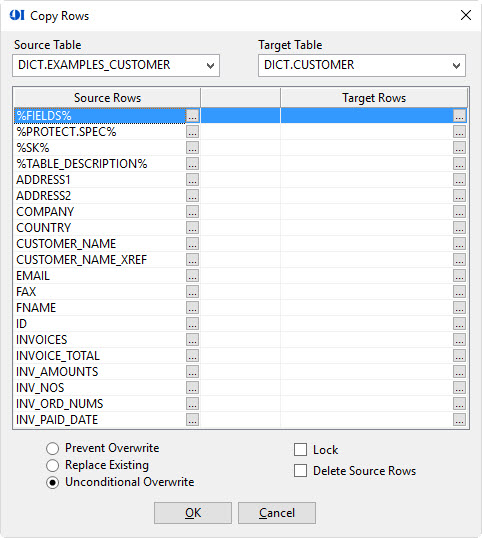Click the ellipsis button beside CUSTOMER_NAME source row
The image size is (482, 538).
tap(192, 244)
